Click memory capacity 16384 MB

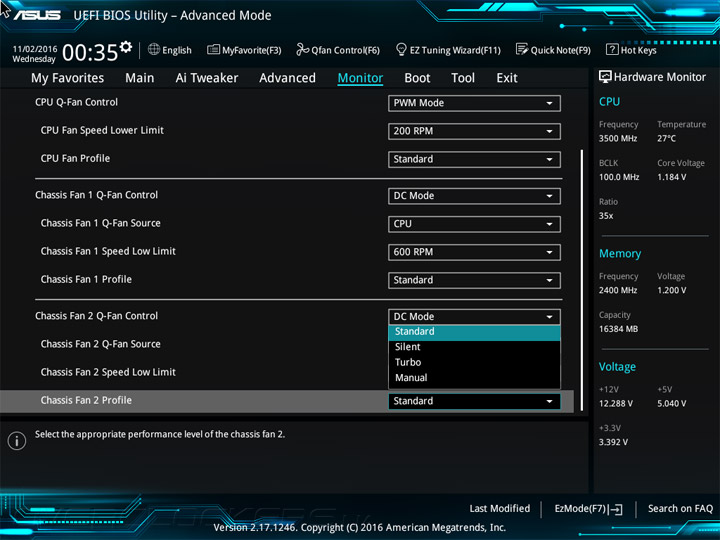coord(619,329)
